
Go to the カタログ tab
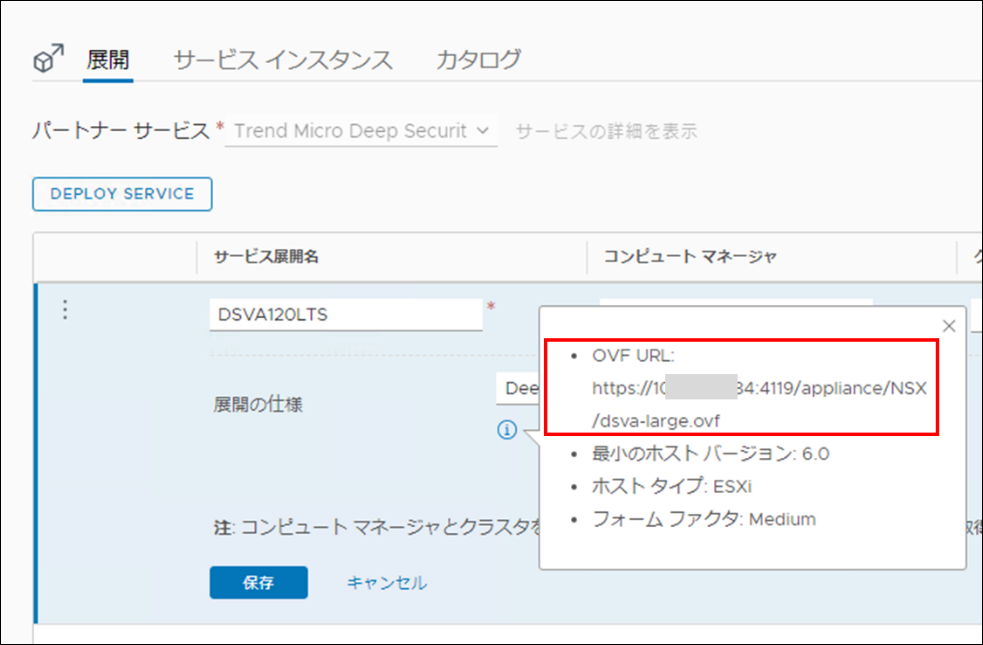[478, 59]
